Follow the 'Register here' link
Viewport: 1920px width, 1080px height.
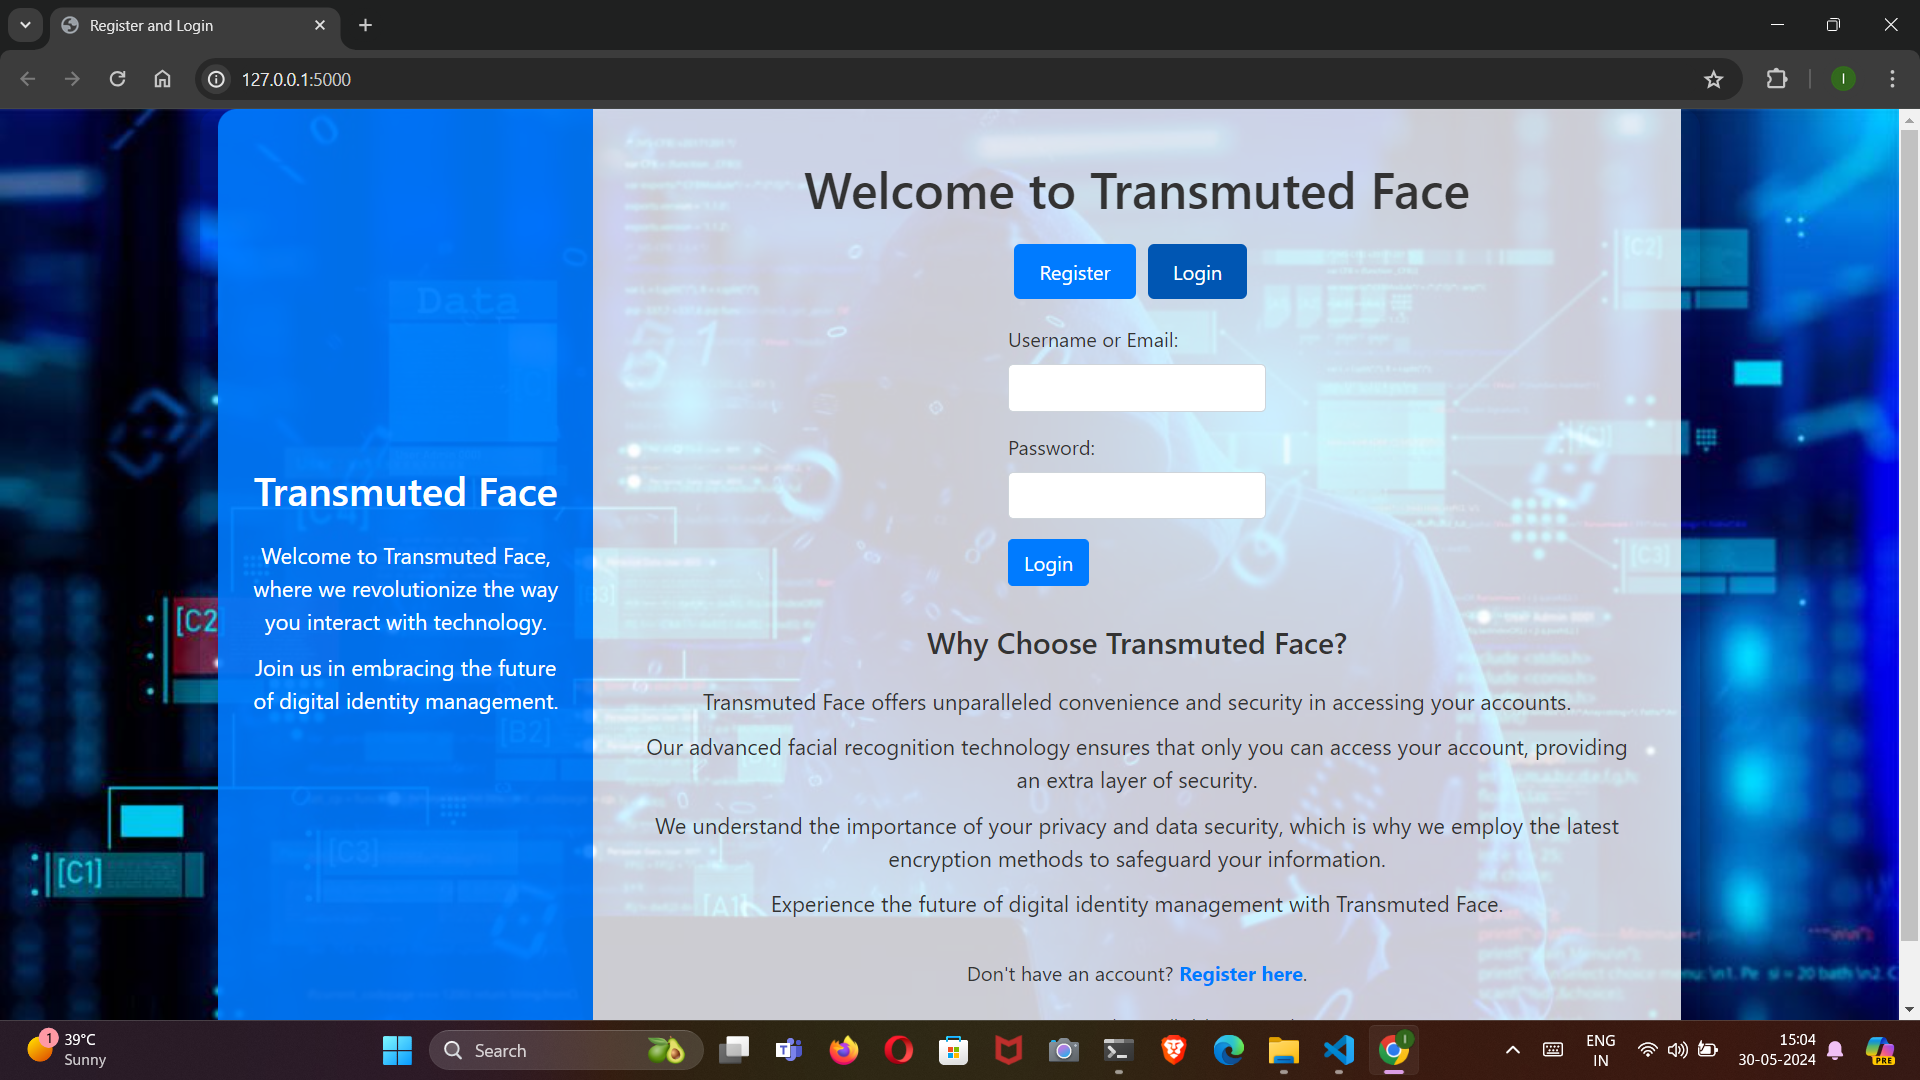1240,974
